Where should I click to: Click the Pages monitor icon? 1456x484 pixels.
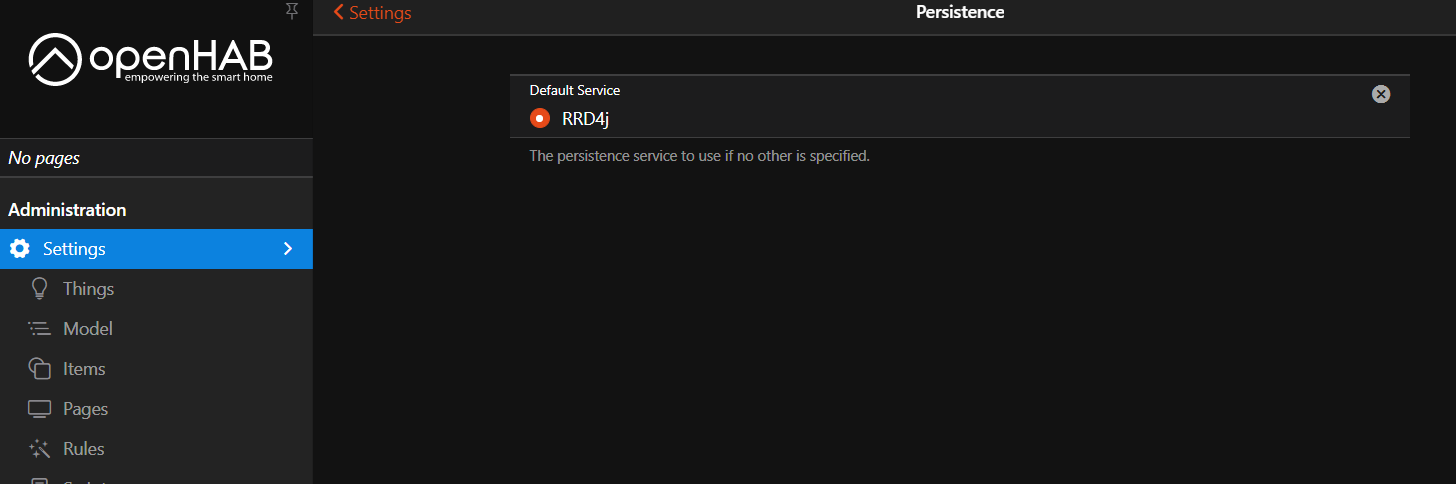(x=40, y=409)
